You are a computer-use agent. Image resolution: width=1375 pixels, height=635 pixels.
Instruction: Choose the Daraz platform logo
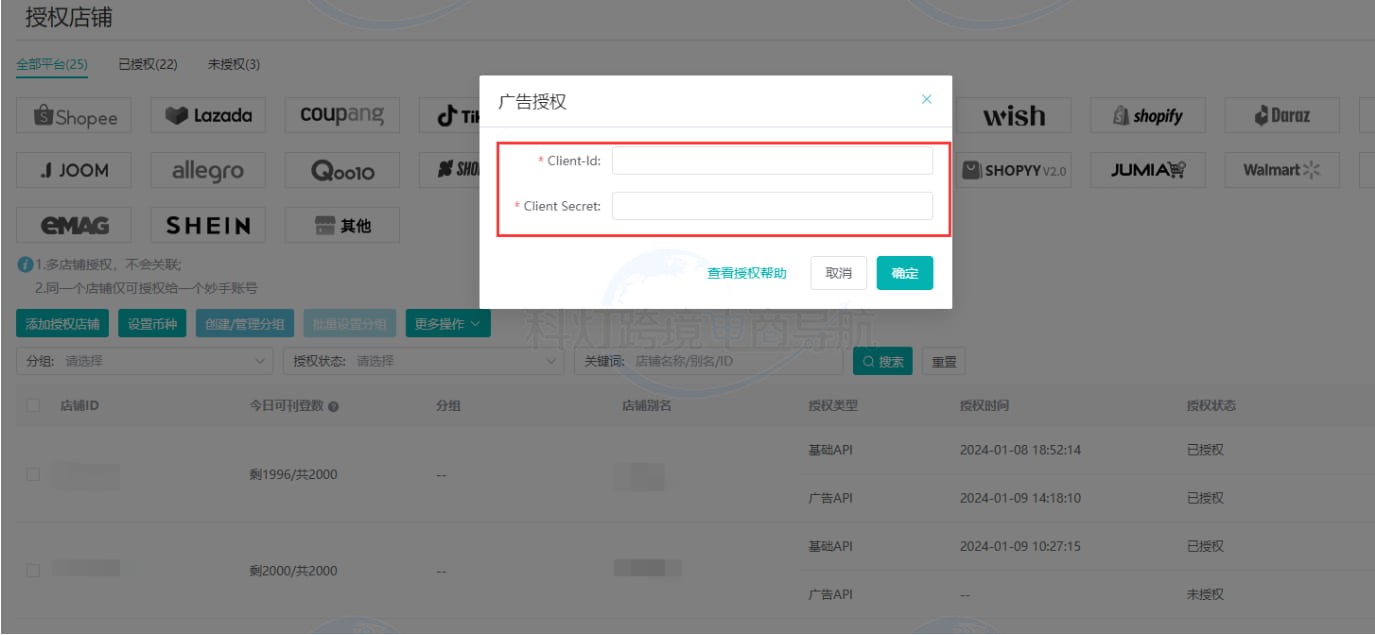(x=1282, y=116)
